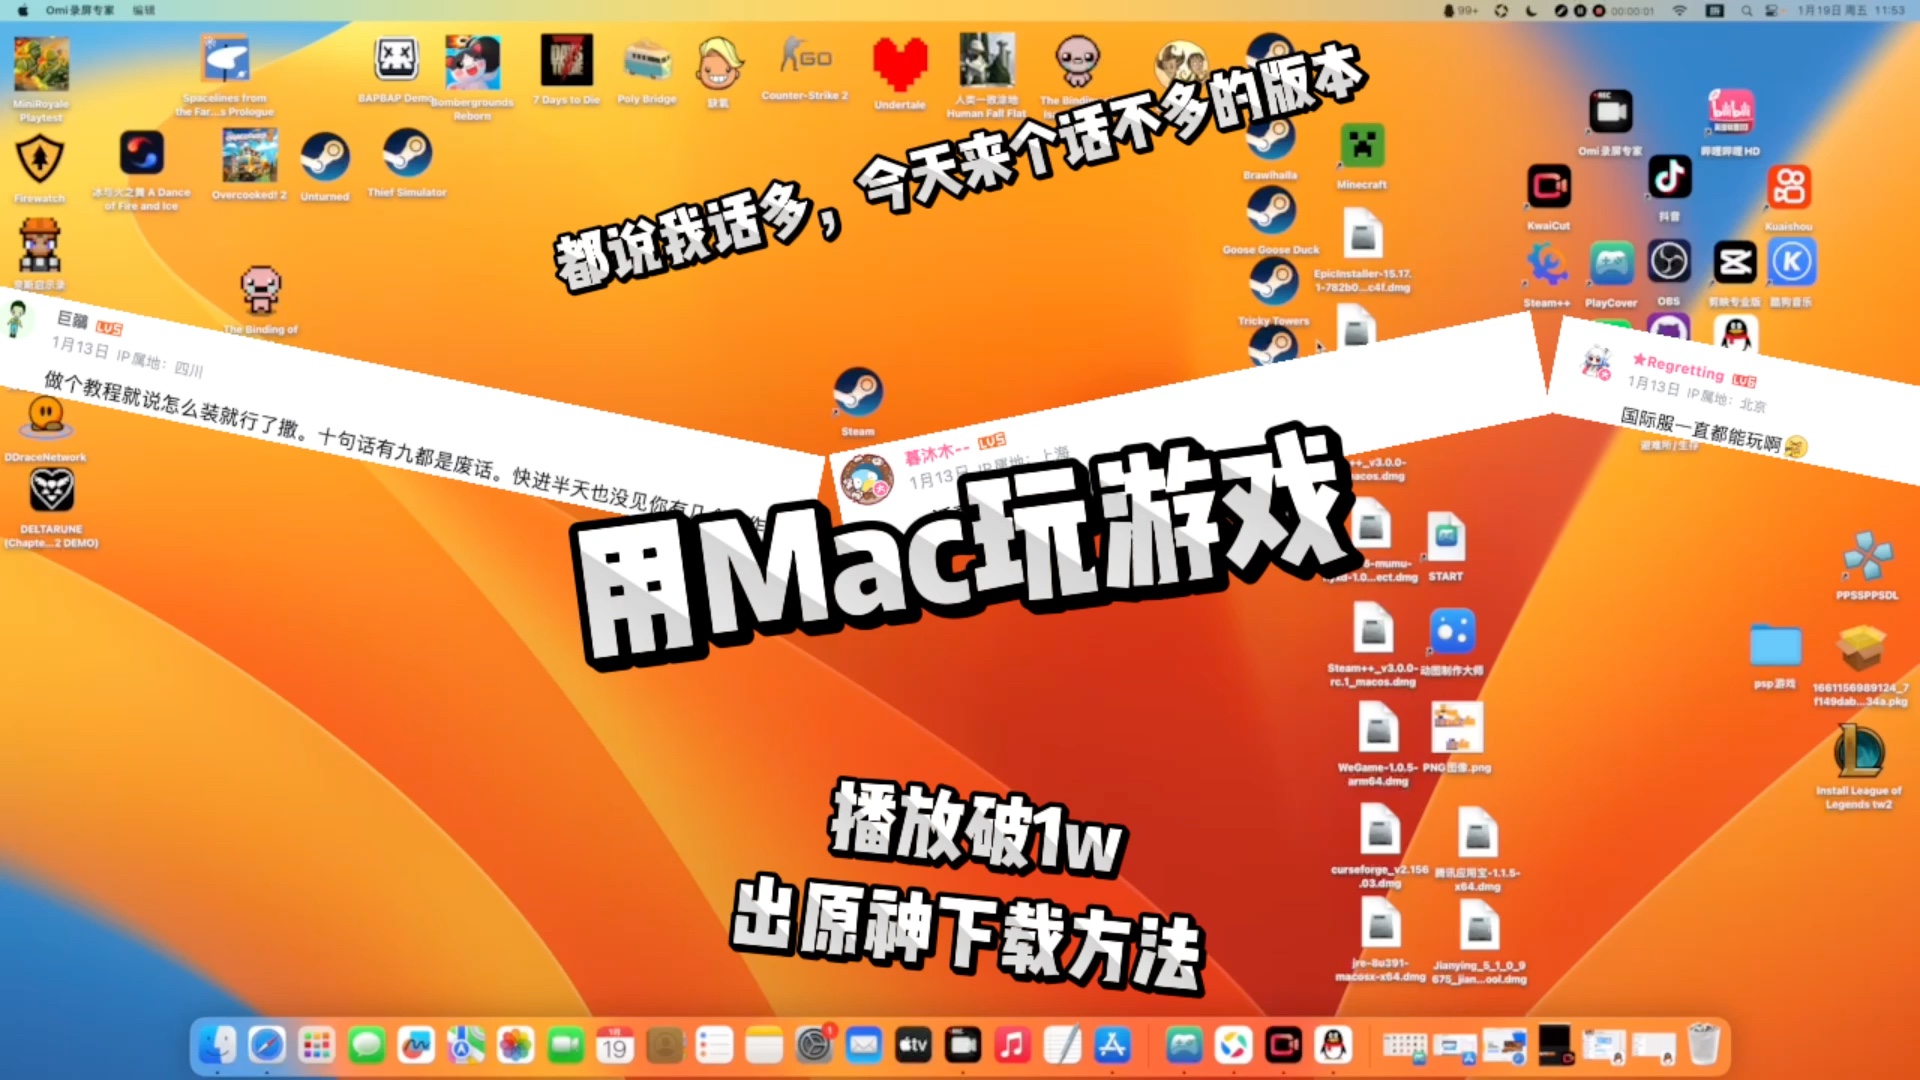Select the curseforge_v2.156.03.dmg file

[x=1380, y=830]
